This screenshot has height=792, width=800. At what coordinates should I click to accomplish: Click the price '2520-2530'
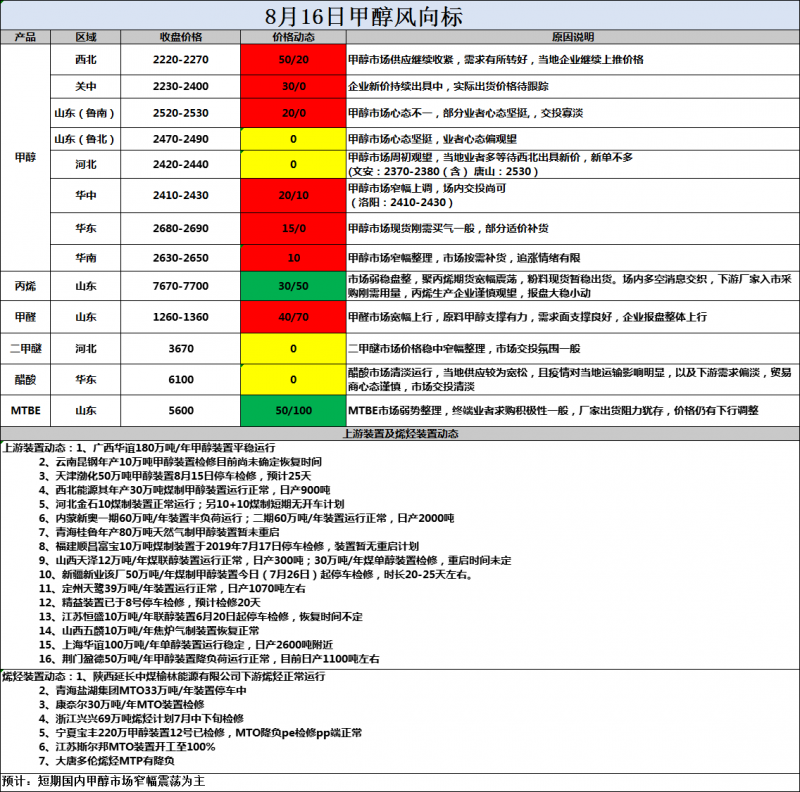pos(181,113)
